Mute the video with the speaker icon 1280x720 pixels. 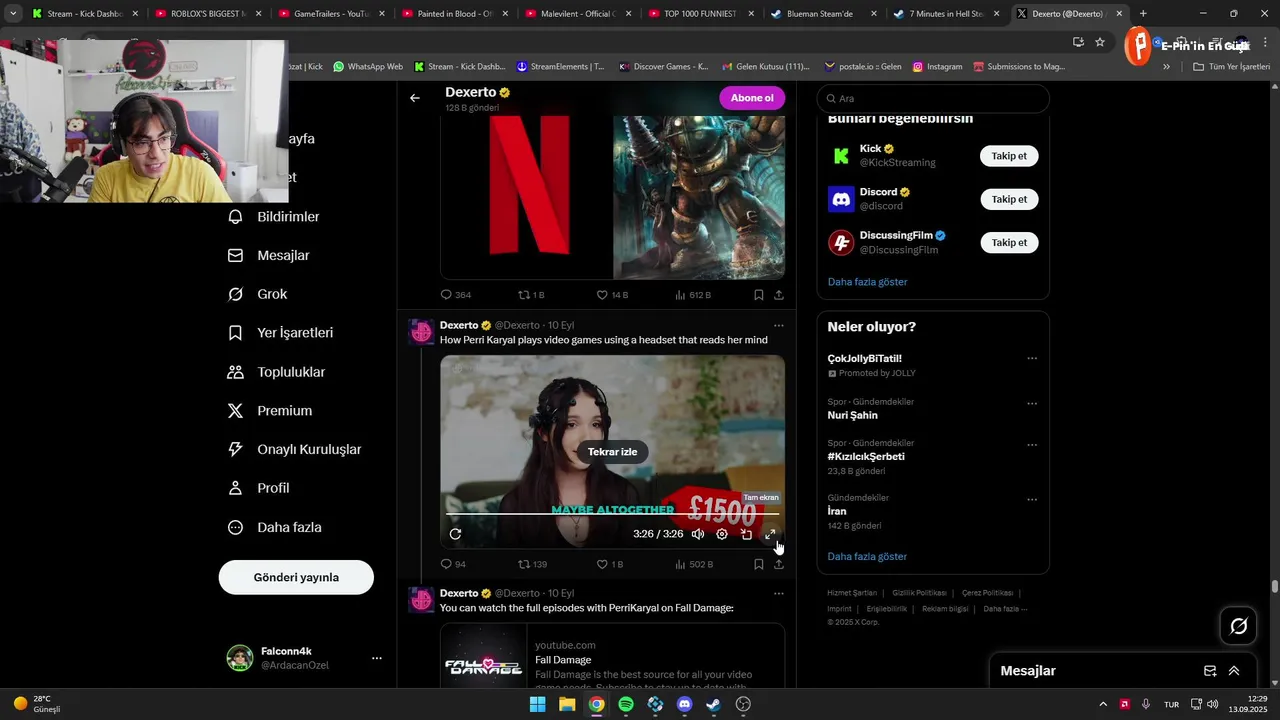pyautogui.click(x=698, y=534)
